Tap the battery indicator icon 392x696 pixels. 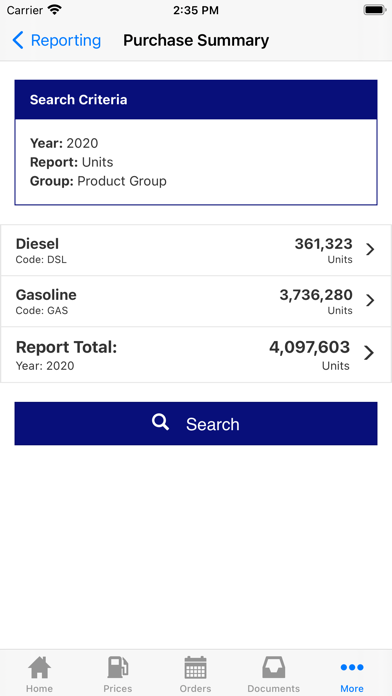pyautogui.click(x=375, y=10)
